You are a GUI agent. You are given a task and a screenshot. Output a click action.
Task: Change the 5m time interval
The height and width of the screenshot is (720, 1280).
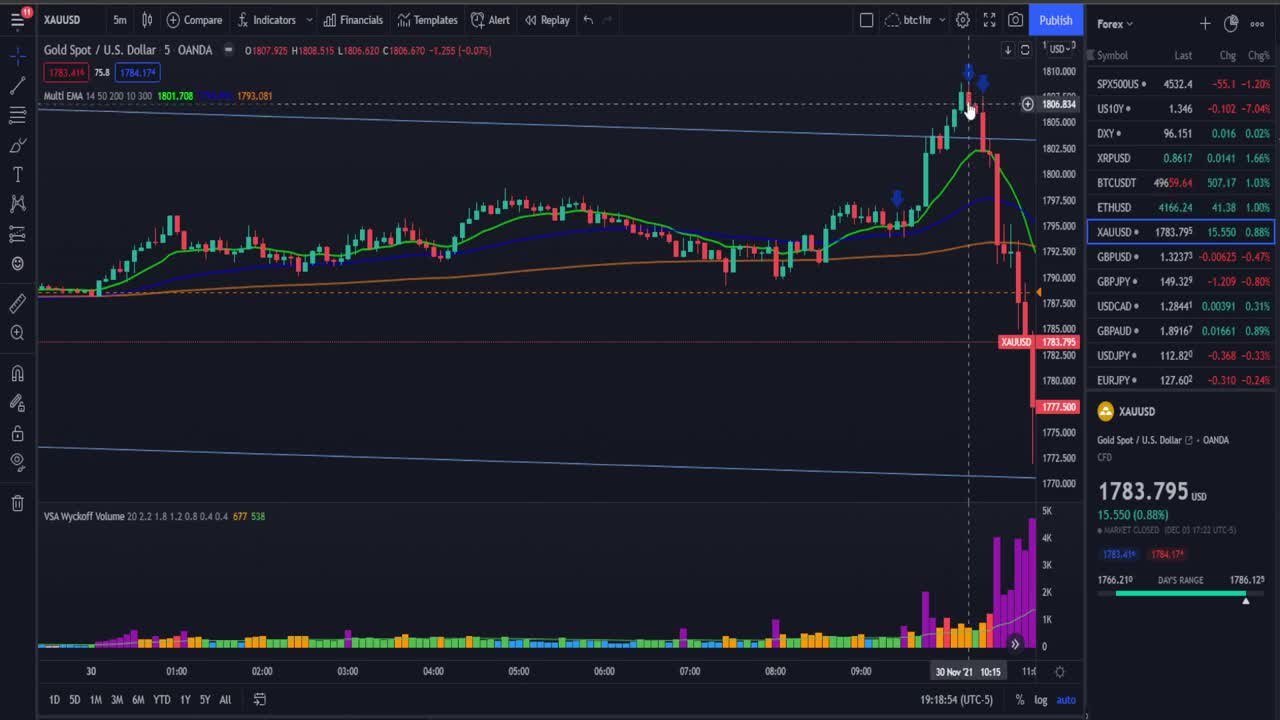120,20
